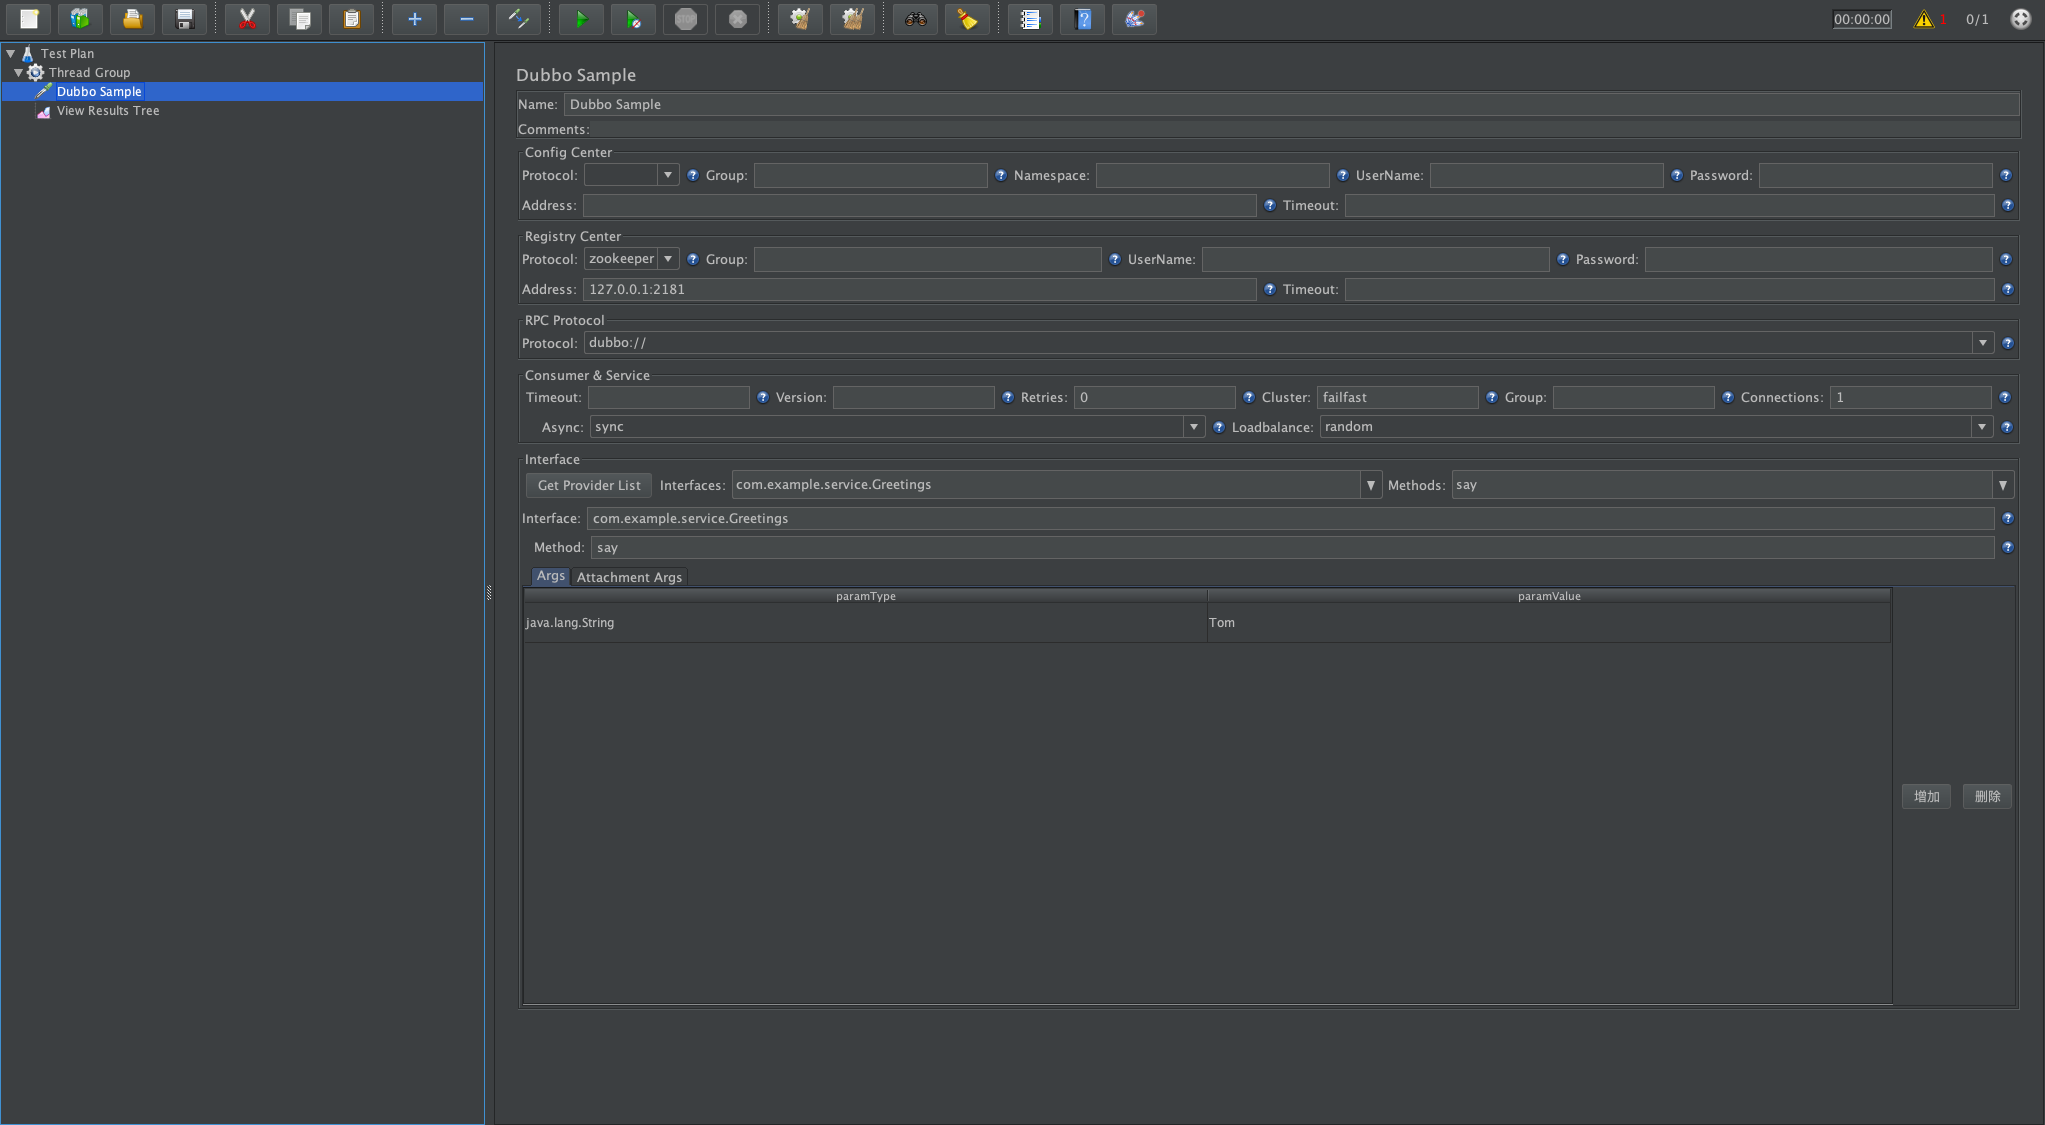The height and width of the screenshot is (1125, 2045).
Task: Click the Cut scissors icon
Action: (x=247, y=19)
